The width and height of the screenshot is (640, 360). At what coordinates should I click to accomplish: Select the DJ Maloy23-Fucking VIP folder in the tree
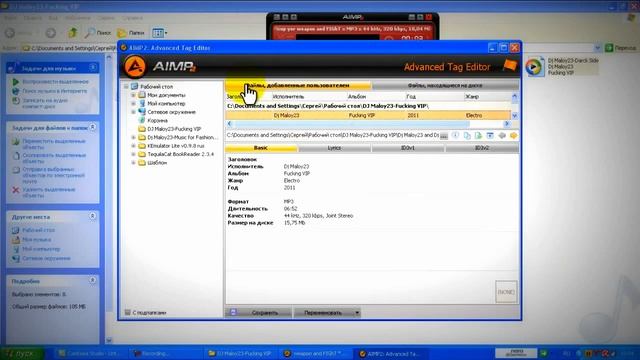point(174,129)
